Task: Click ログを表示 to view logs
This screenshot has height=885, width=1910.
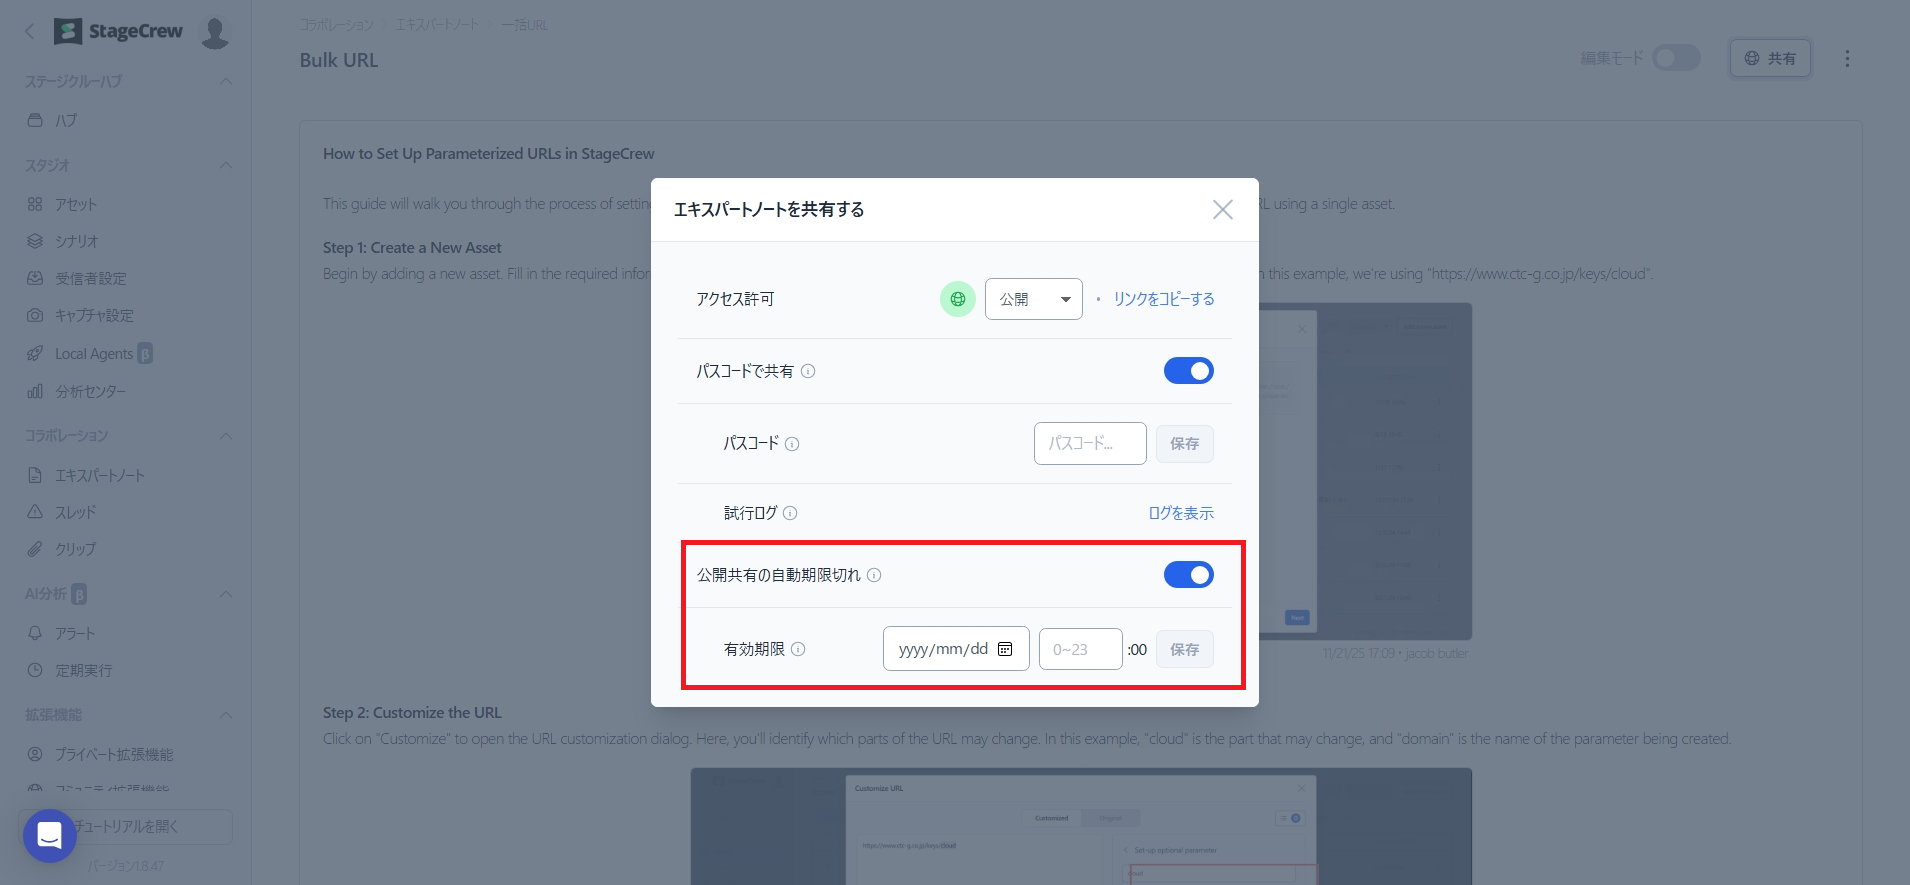Action: [1180, 513]
